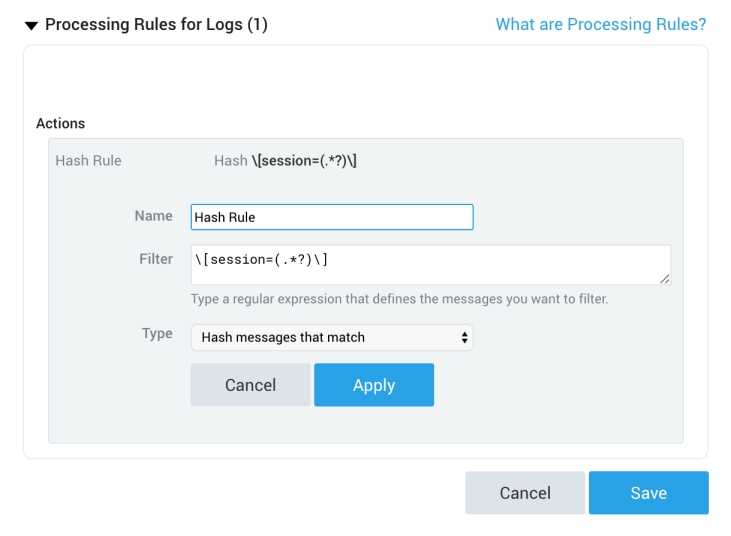Click the Name field label
The height and width of the screenshot is (536, 731).
(153, 215)
